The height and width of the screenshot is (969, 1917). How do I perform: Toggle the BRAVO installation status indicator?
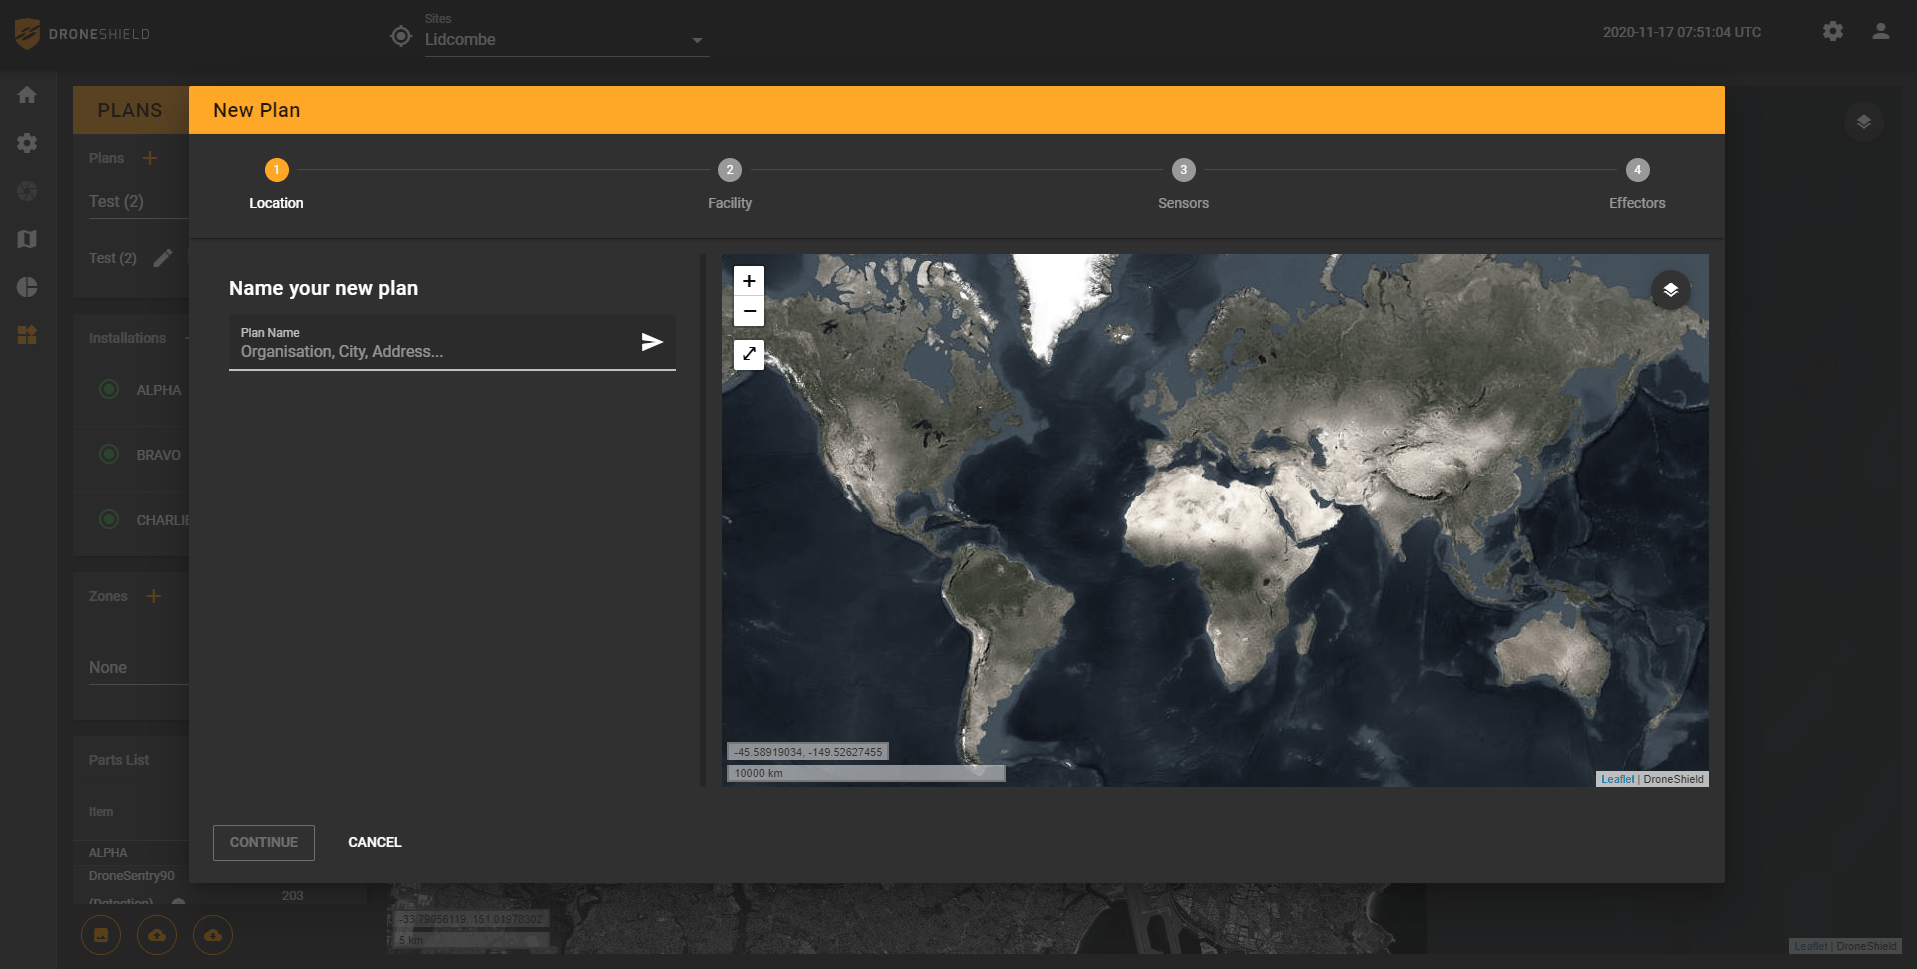109,454
